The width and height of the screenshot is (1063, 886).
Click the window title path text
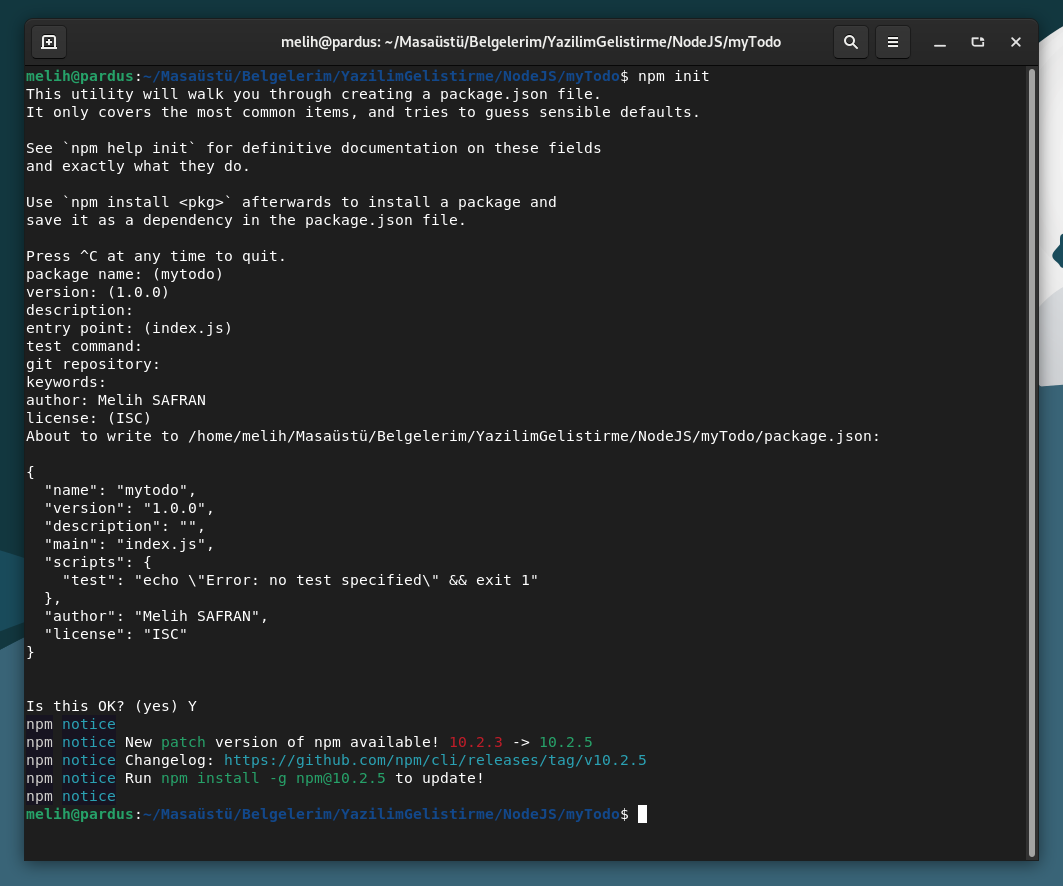coord(531,42)
